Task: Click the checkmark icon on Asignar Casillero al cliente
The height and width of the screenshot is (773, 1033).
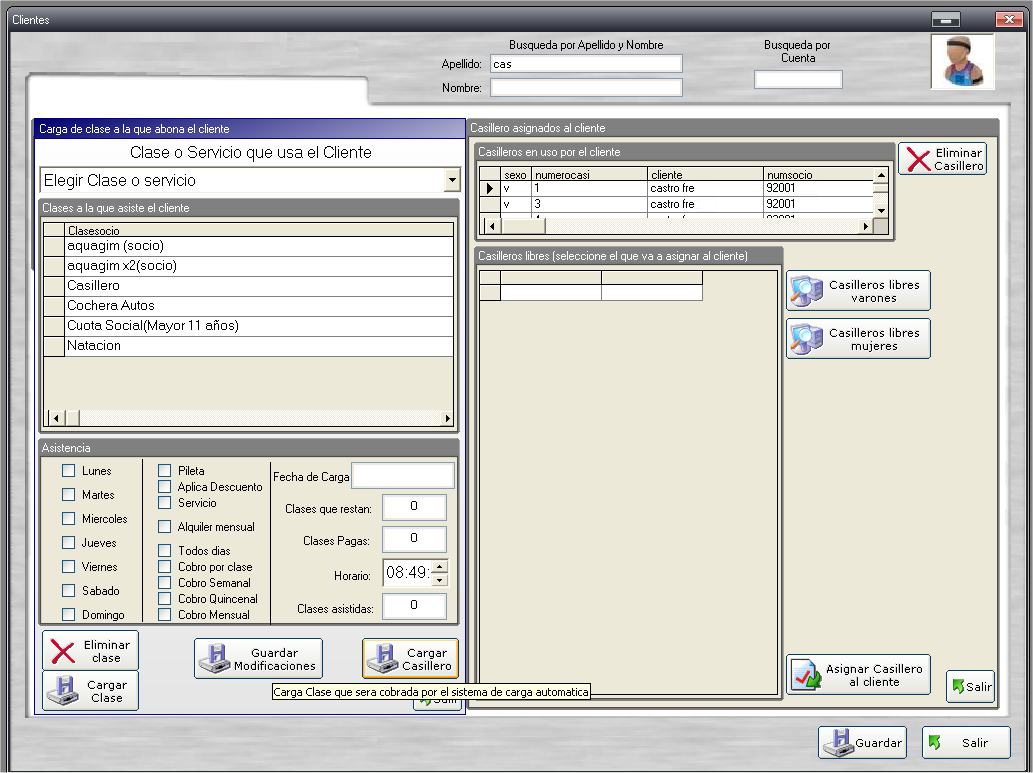Action: [806, 675]
